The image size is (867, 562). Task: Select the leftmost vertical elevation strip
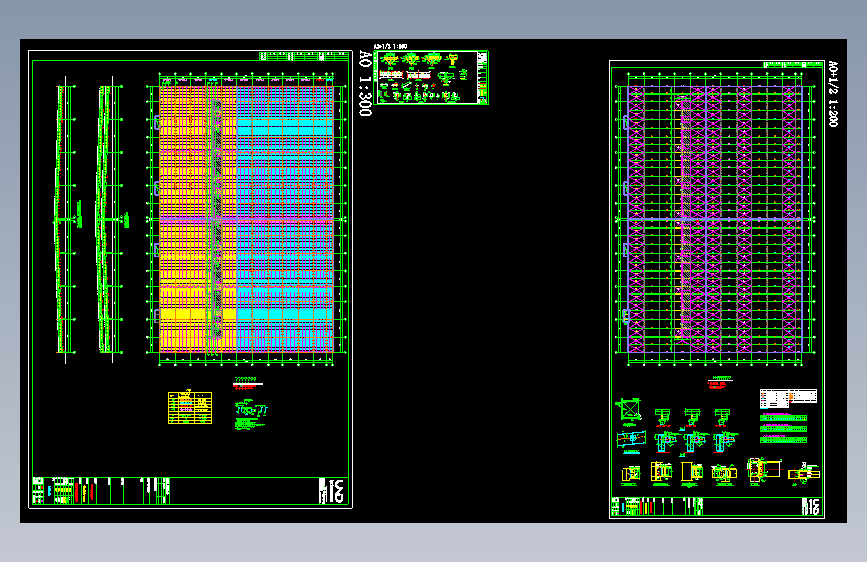[65, 219]
